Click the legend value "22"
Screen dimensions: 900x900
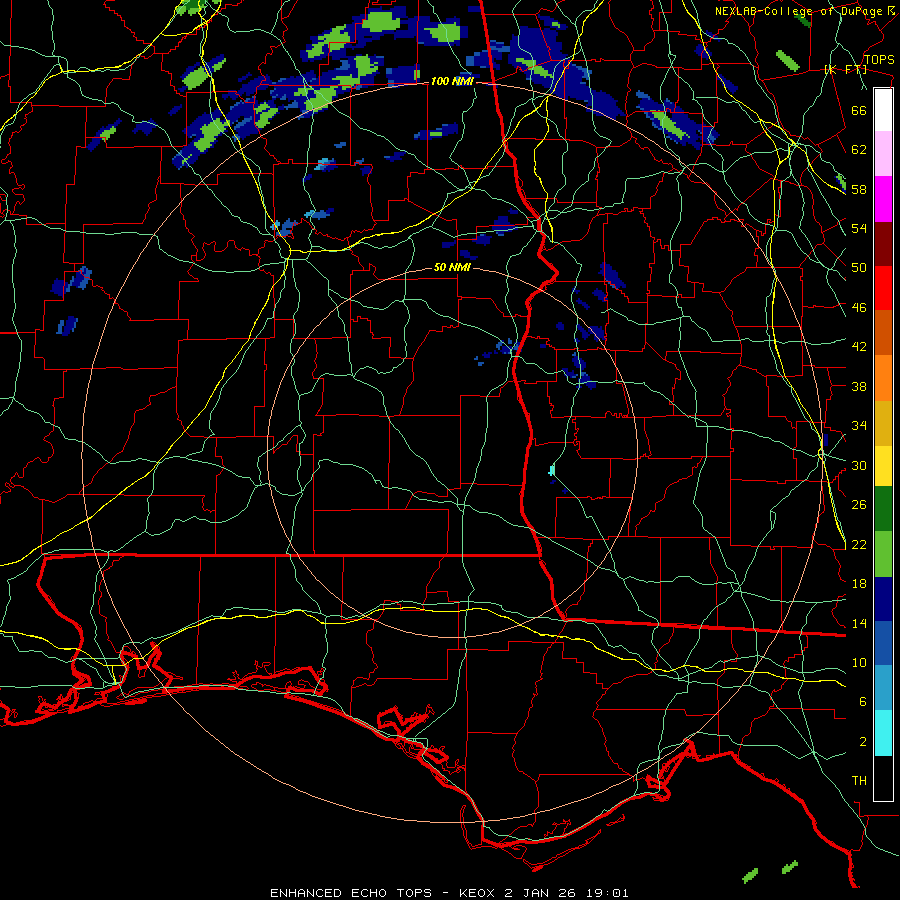(x=859, y=544)
